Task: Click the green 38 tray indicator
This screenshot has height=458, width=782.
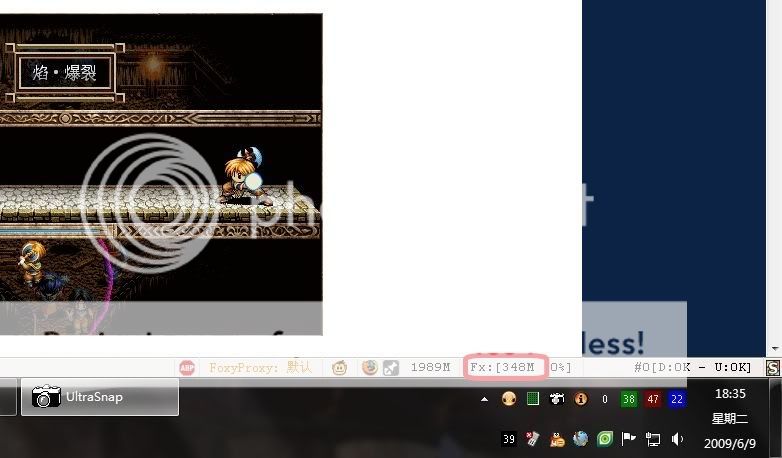Action: [x=628, y=399]
